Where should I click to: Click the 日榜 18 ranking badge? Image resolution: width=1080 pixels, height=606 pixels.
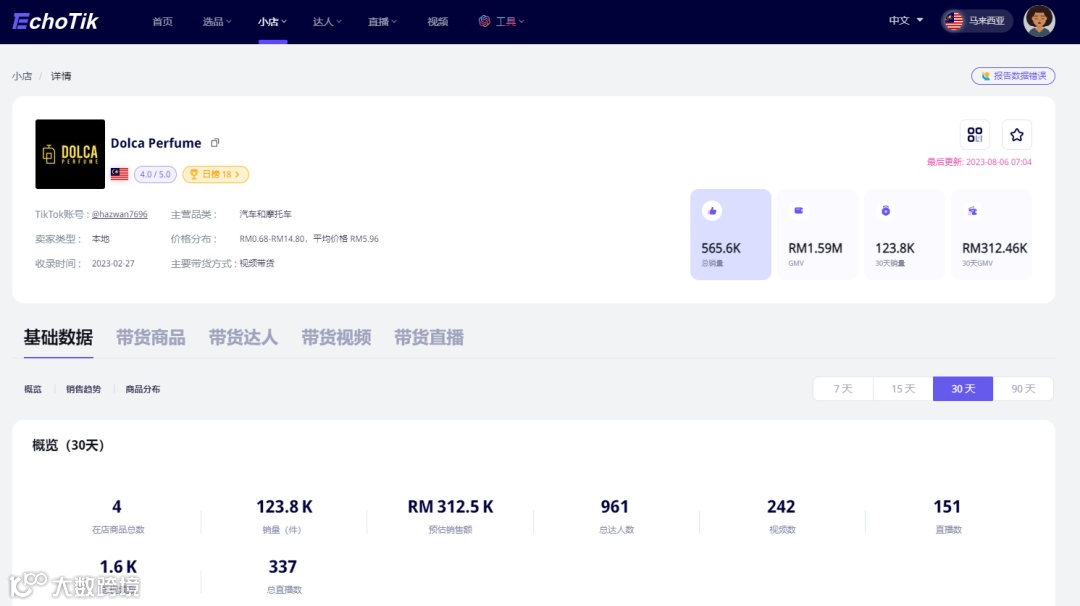pos(215,174)
